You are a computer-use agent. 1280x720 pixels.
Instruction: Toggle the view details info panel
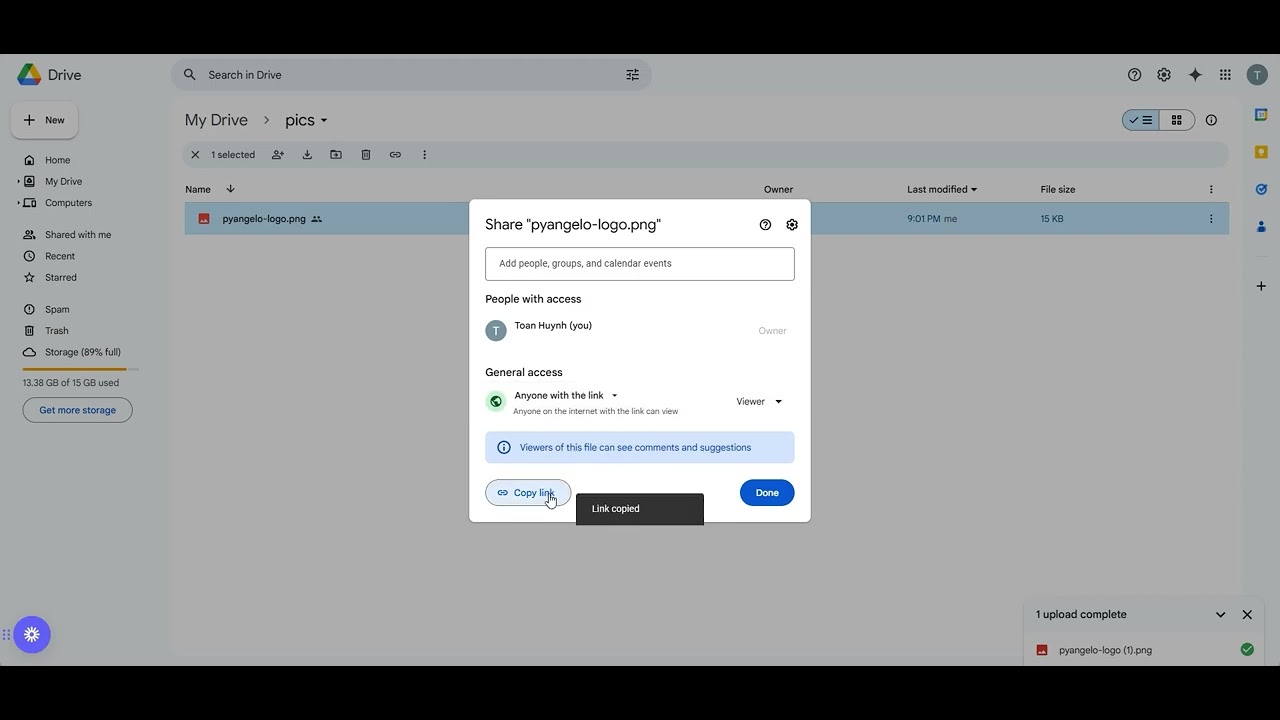pyautogui.click(x=1211, y=120)
